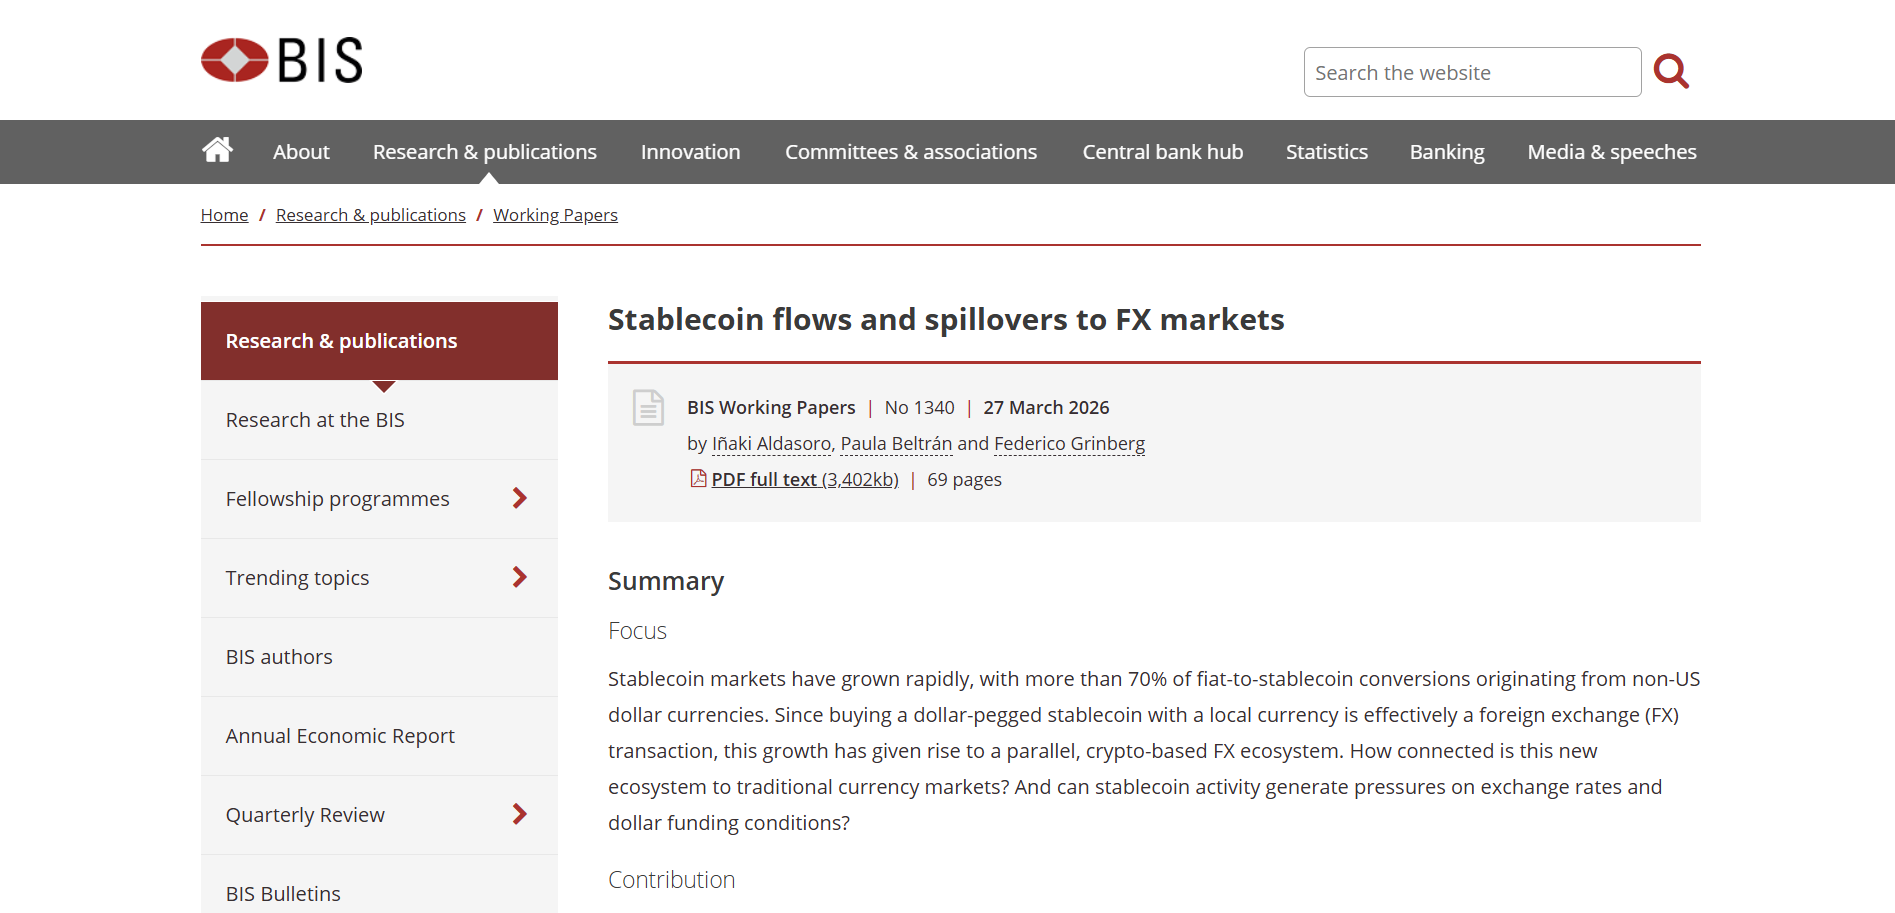The height and width of the screenshot is (913, 1895).
Task: Expand the Fellowship programmes section
Action: click(519, 497)
